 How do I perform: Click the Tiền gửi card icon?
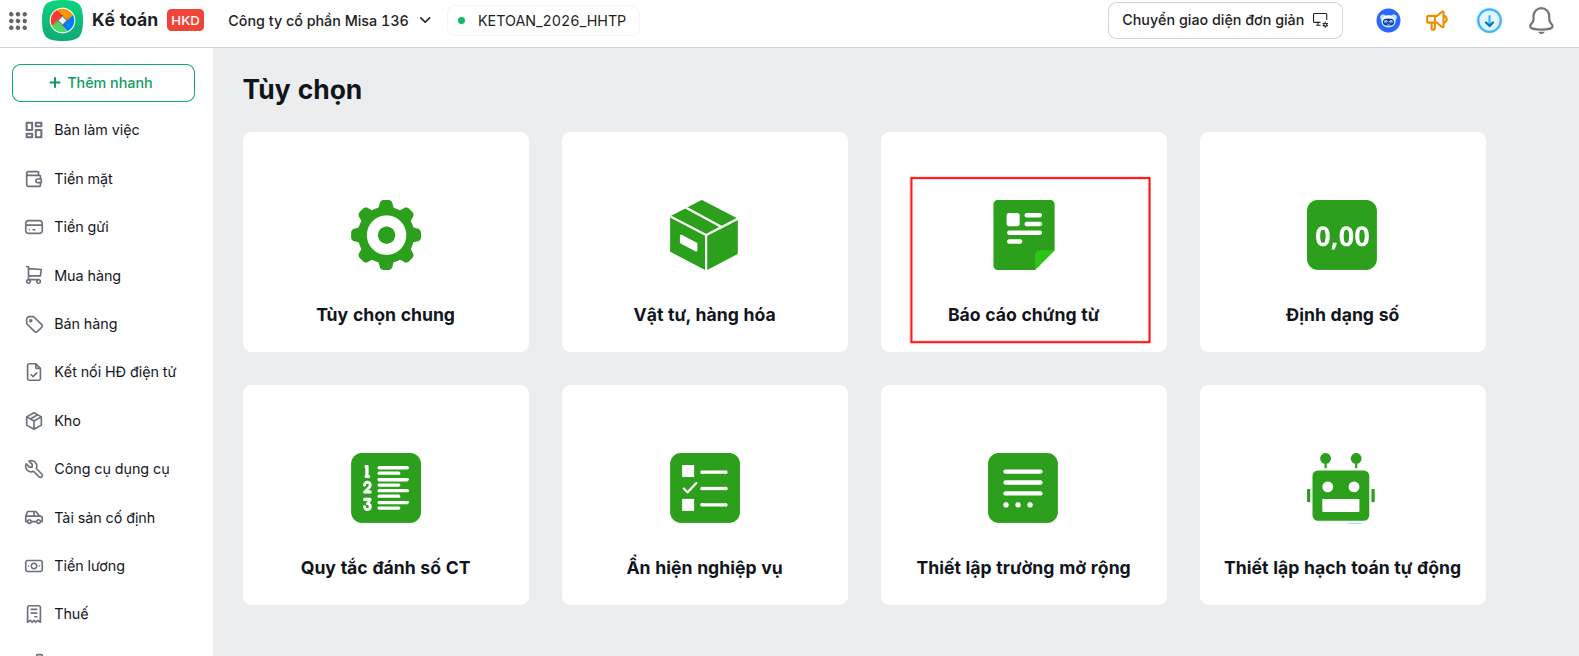(34, 227)
